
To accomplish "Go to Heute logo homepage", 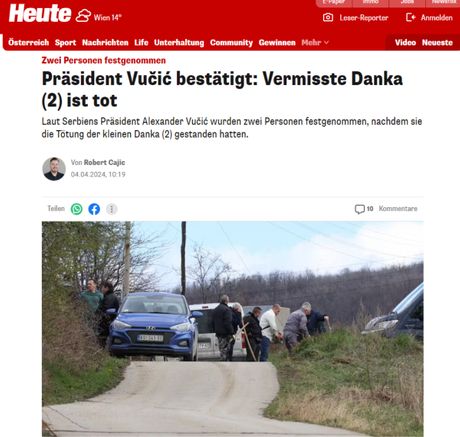I will (40, 14).
